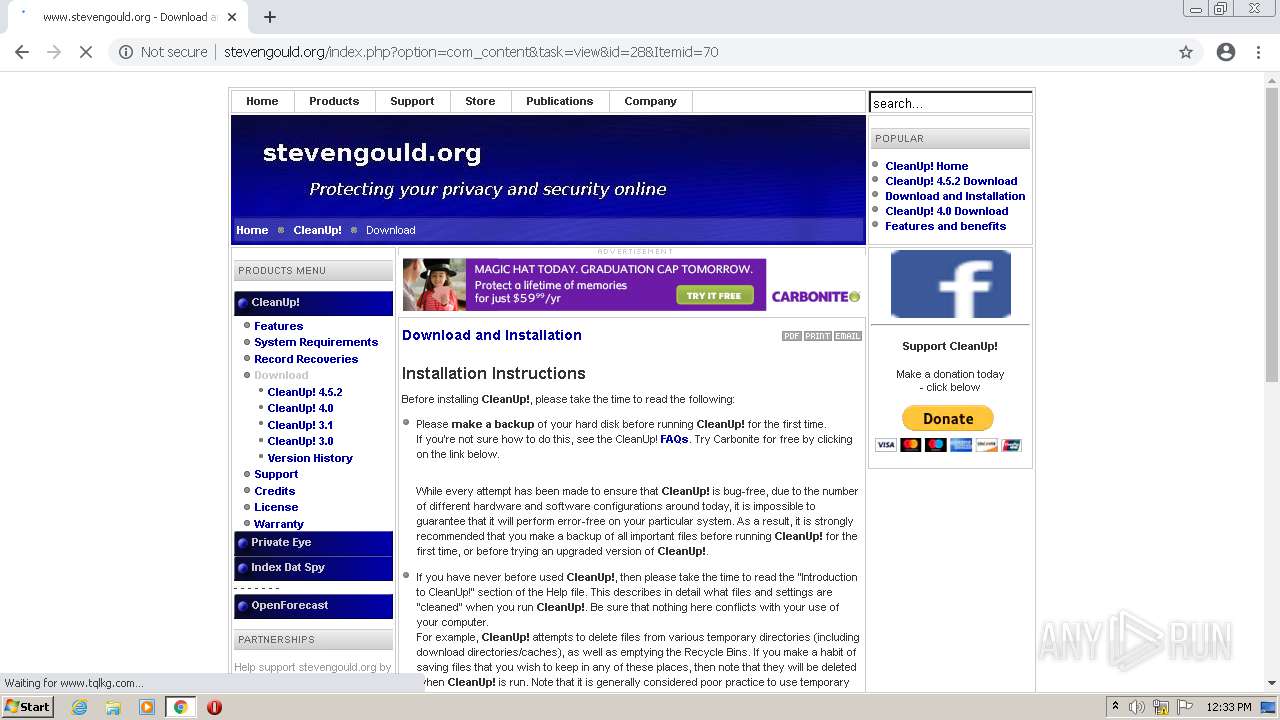Open the Windows Start menu
Image resolution: width=1280 pixels, height=720 pixels.
point(28,707)
